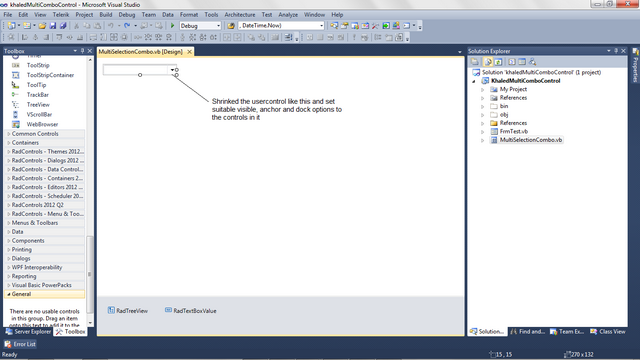Image resolution: width=640 pixels, height=360 pixels.
Task: Click the Save All toolbar icon
Action: click(x=63, y=26)
